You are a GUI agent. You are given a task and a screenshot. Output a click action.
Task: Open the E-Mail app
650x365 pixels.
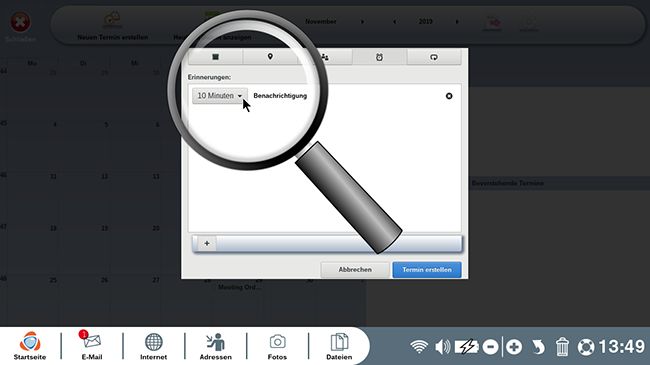tap(92, 346)
